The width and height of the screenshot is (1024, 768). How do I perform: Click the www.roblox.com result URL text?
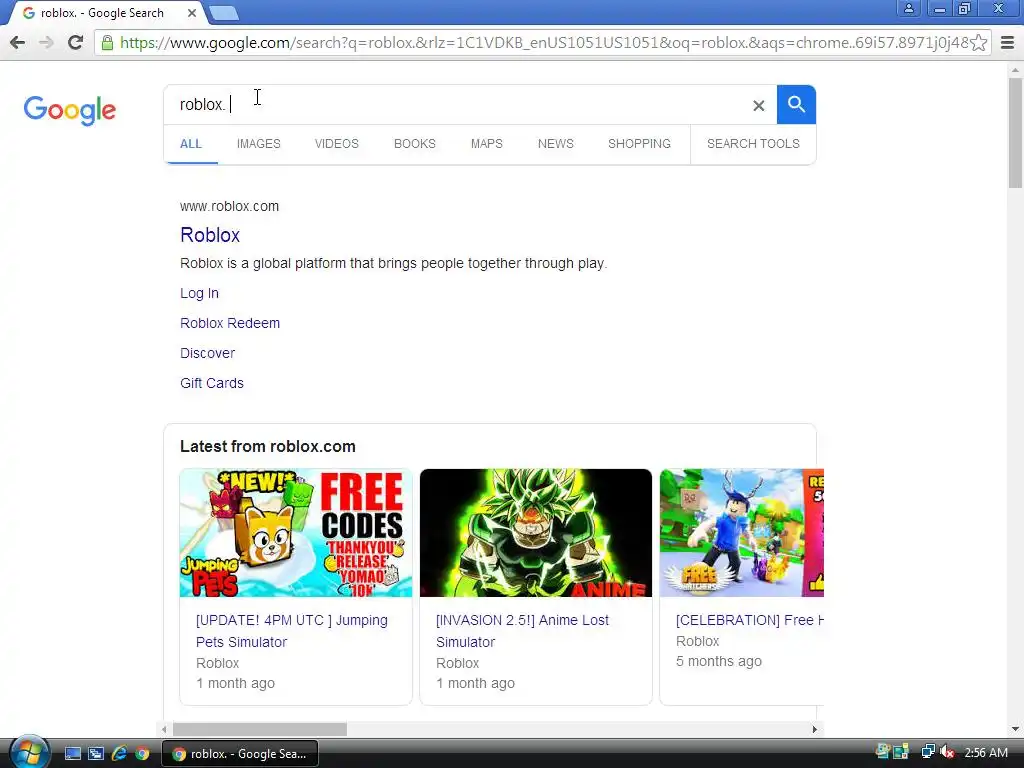click(229, 206)
